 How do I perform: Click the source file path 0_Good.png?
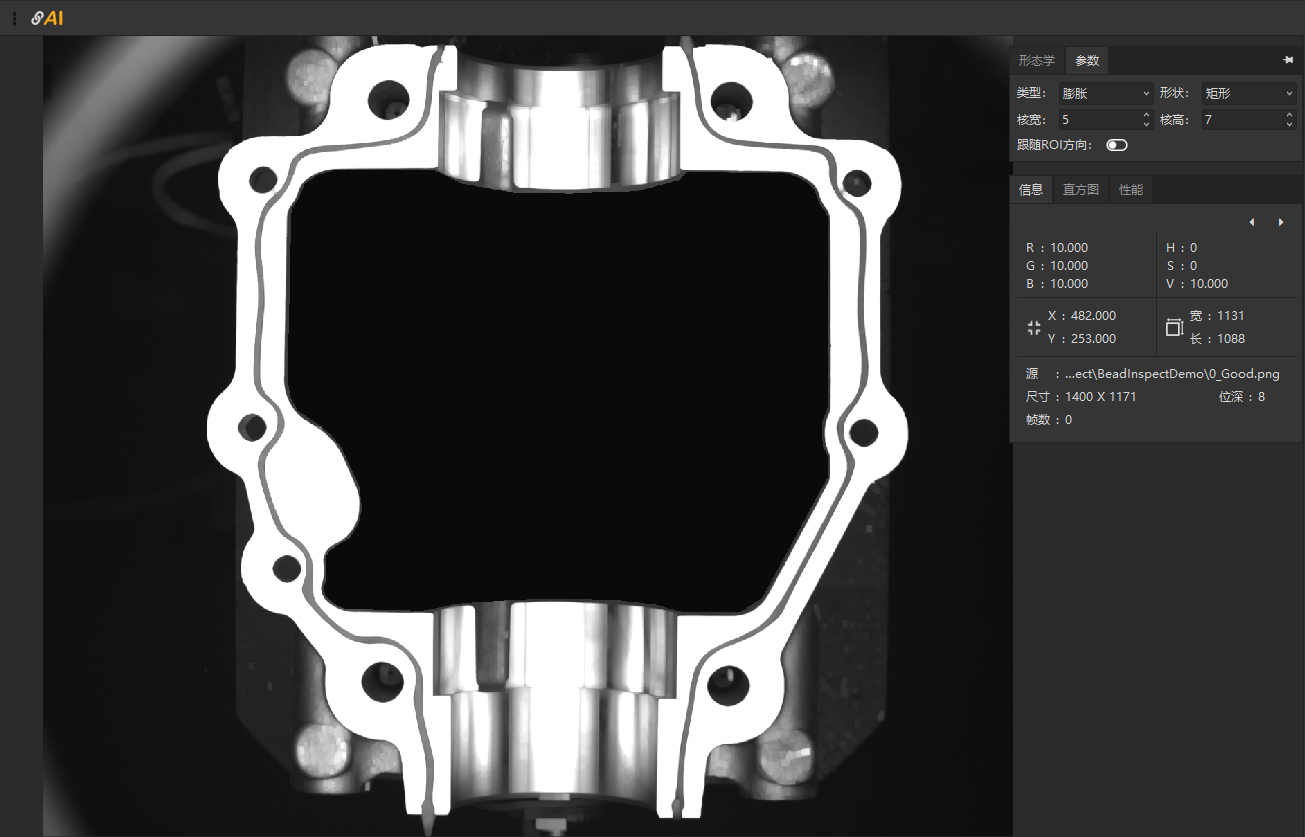1173,374
